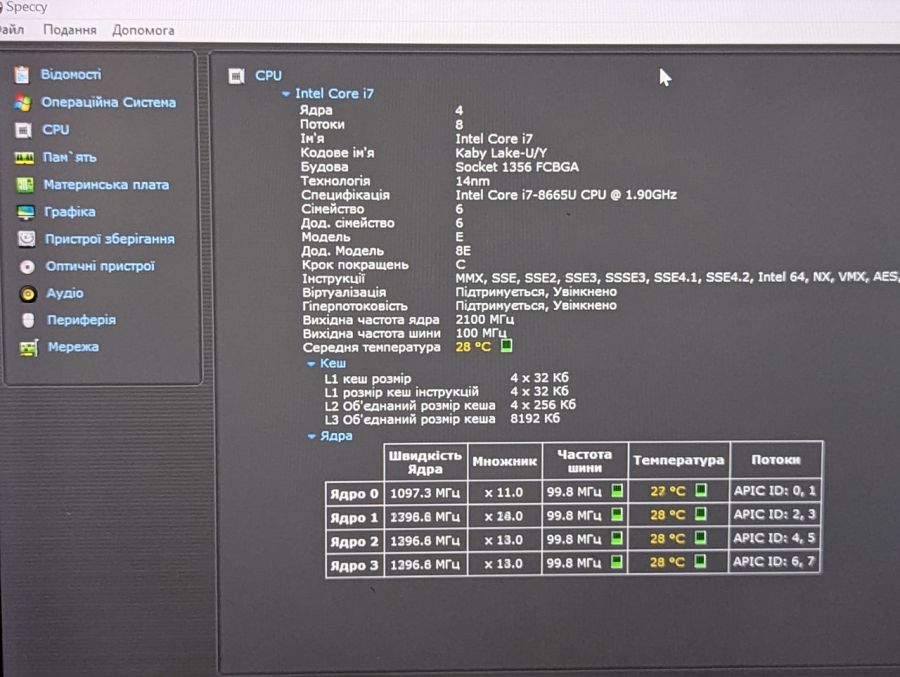
Task: Go to Відомості section
Action: (x=71, y=75)
